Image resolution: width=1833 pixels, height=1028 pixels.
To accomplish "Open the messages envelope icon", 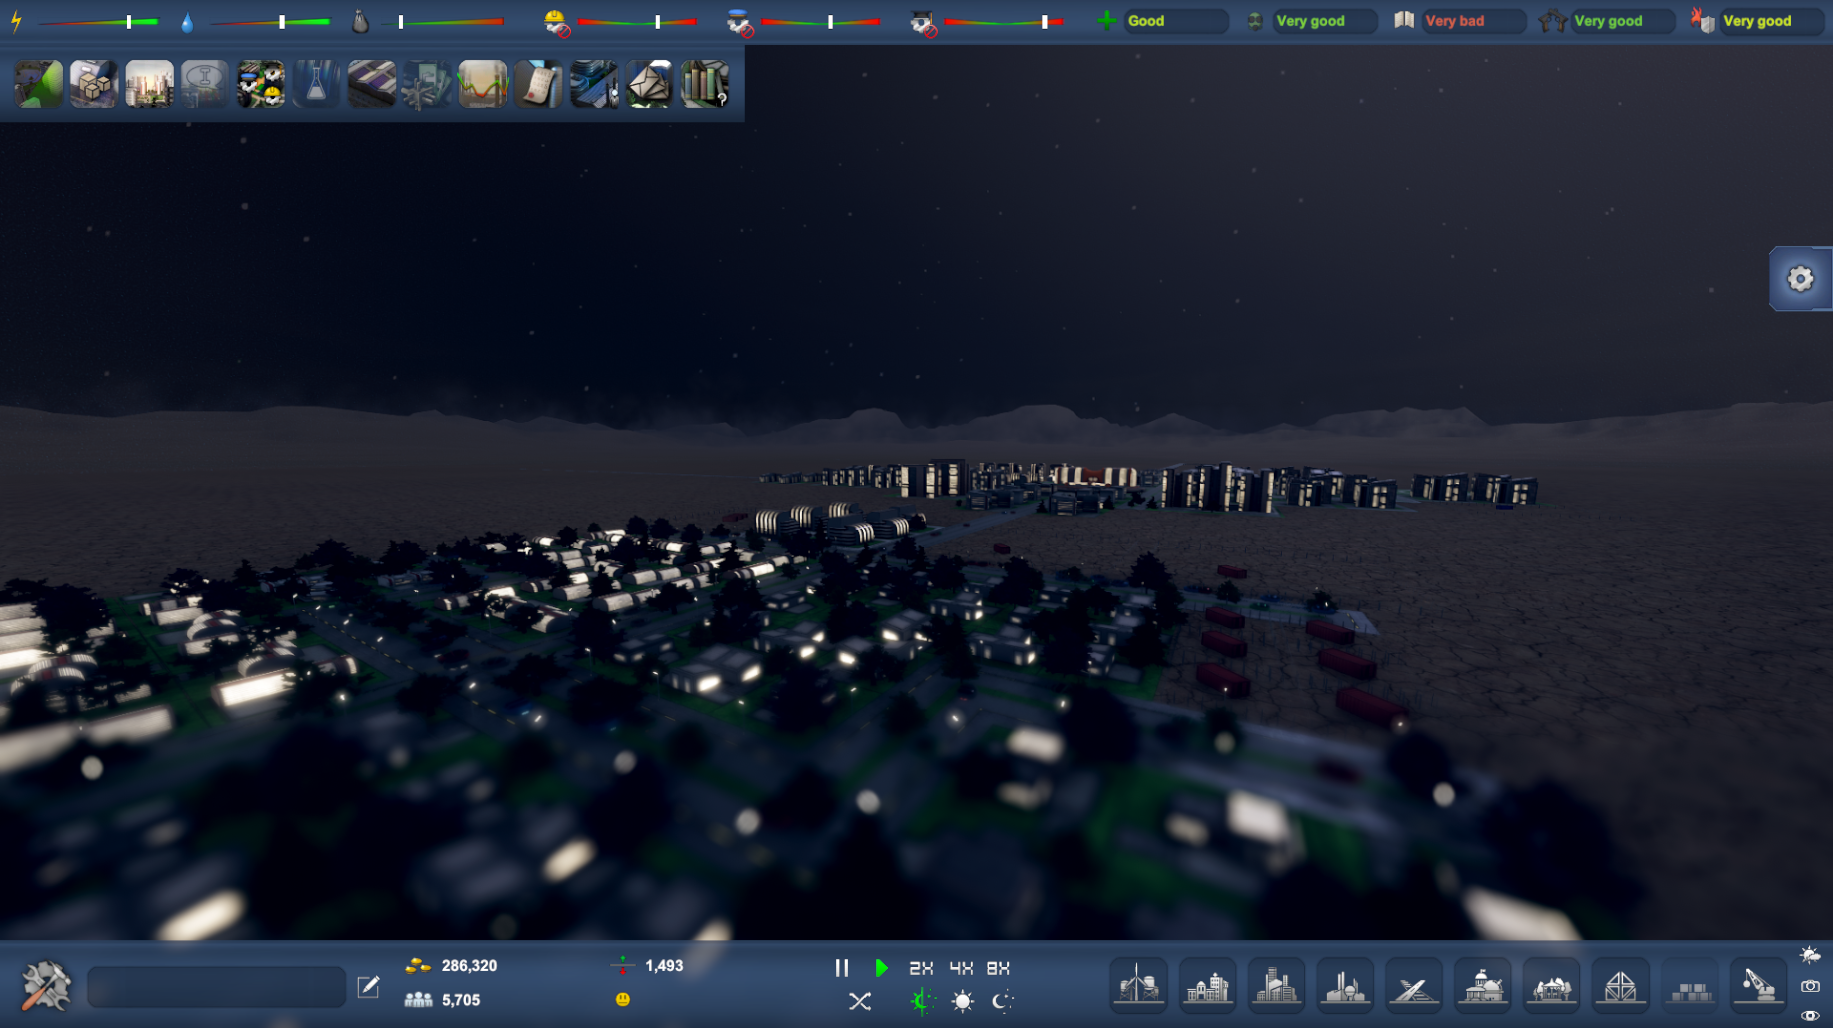I will pos(649,84).
